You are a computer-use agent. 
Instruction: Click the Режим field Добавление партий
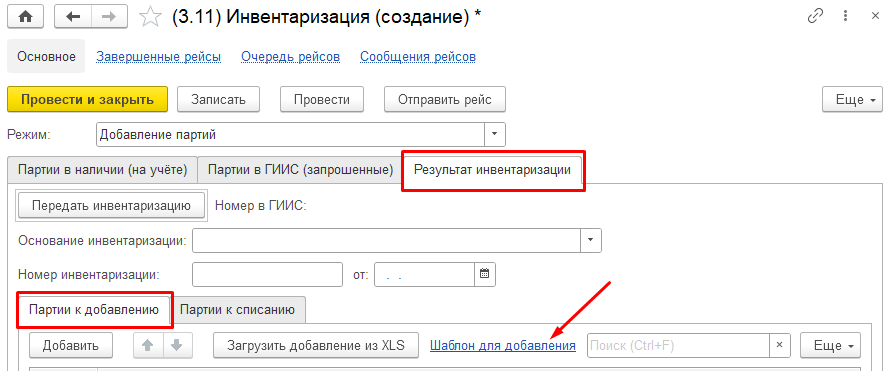[x=290, y=135]
